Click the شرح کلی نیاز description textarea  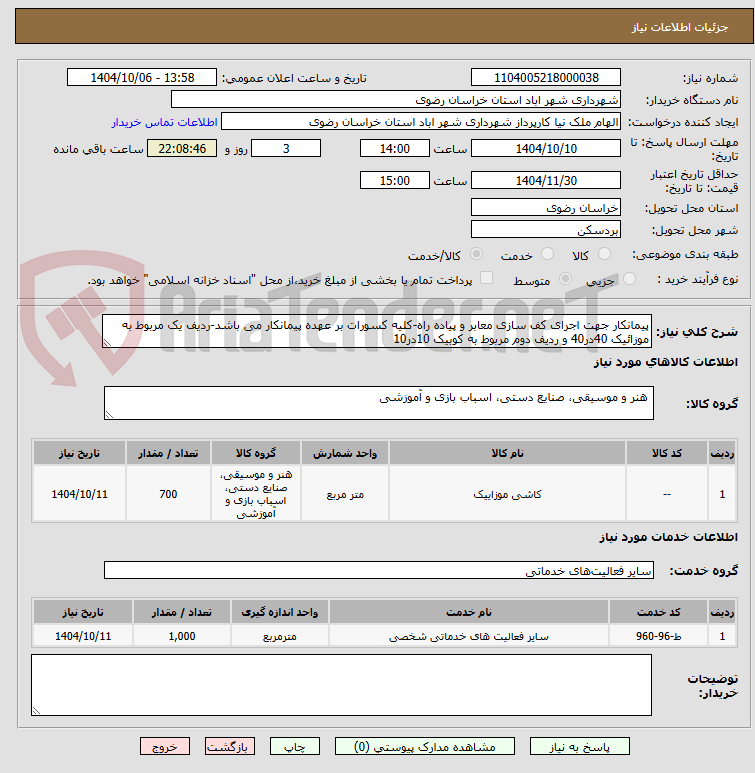377,331
